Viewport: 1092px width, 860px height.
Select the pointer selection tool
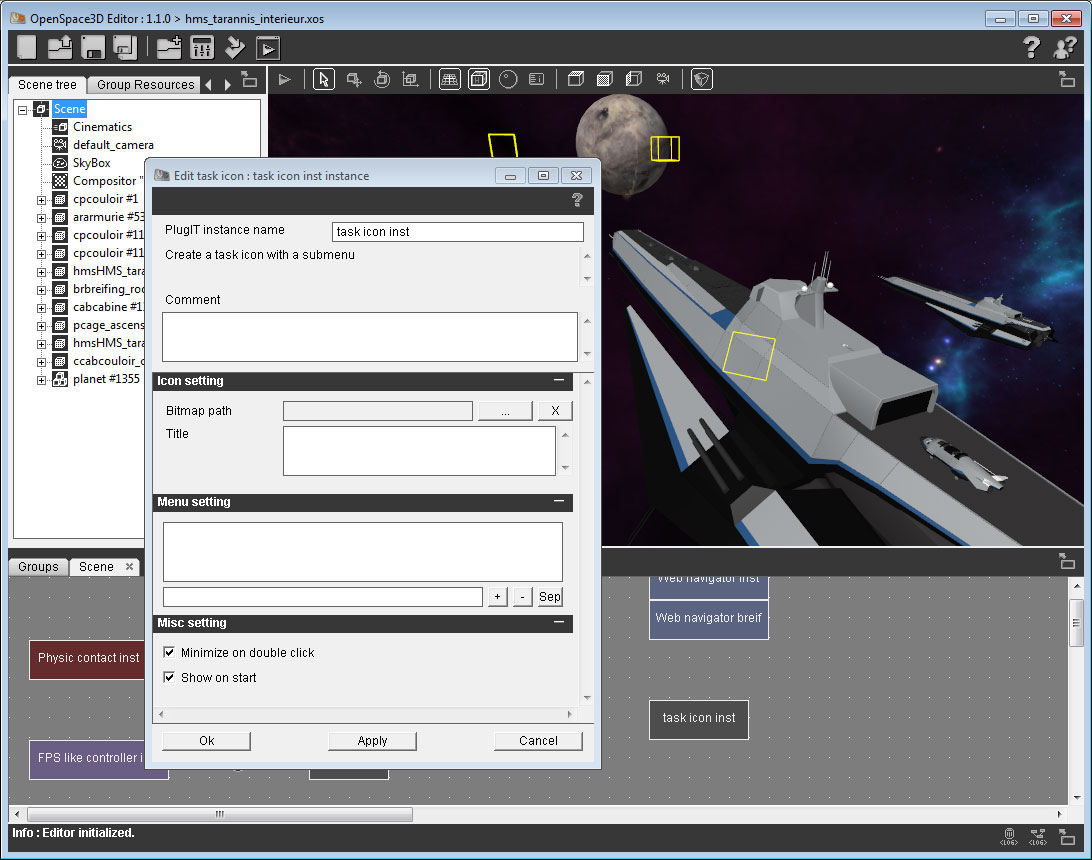[323, 80]
